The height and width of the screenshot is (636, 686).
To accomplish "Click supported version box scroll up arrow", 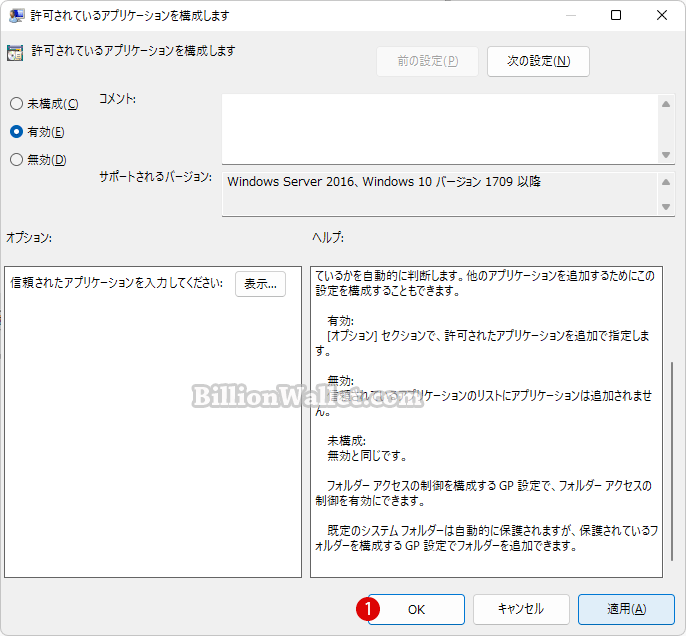I will [x=666, y=182].
